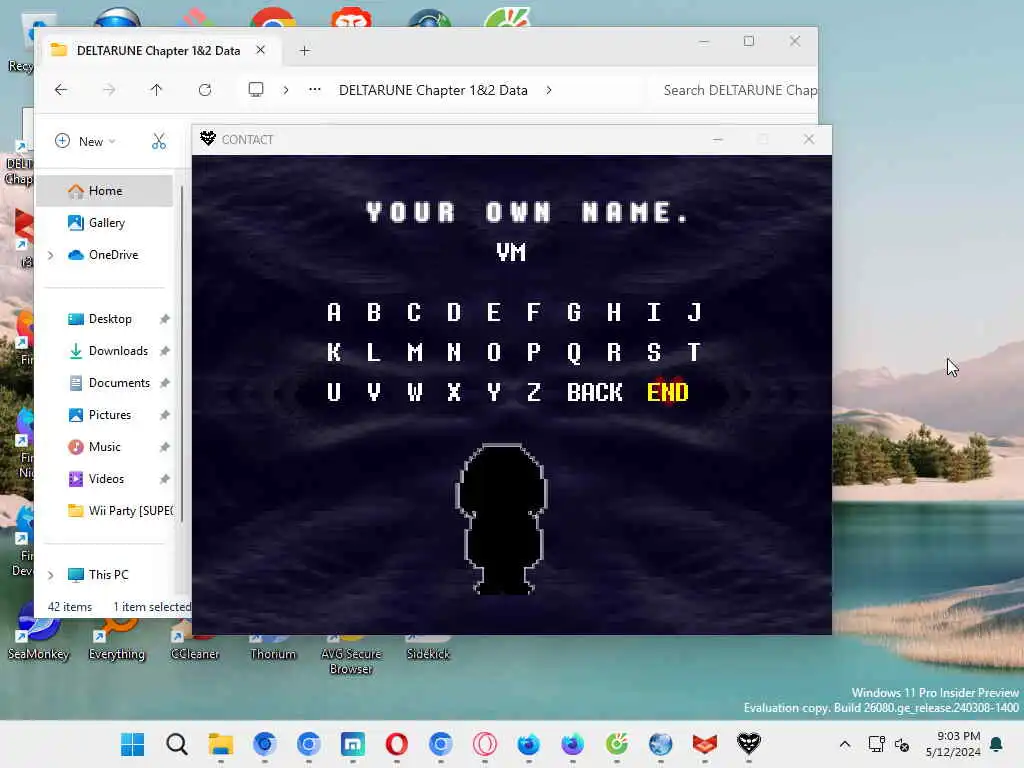Refresh the File Explorer view
1024x768 pixels.
click(x=204, y=90)
